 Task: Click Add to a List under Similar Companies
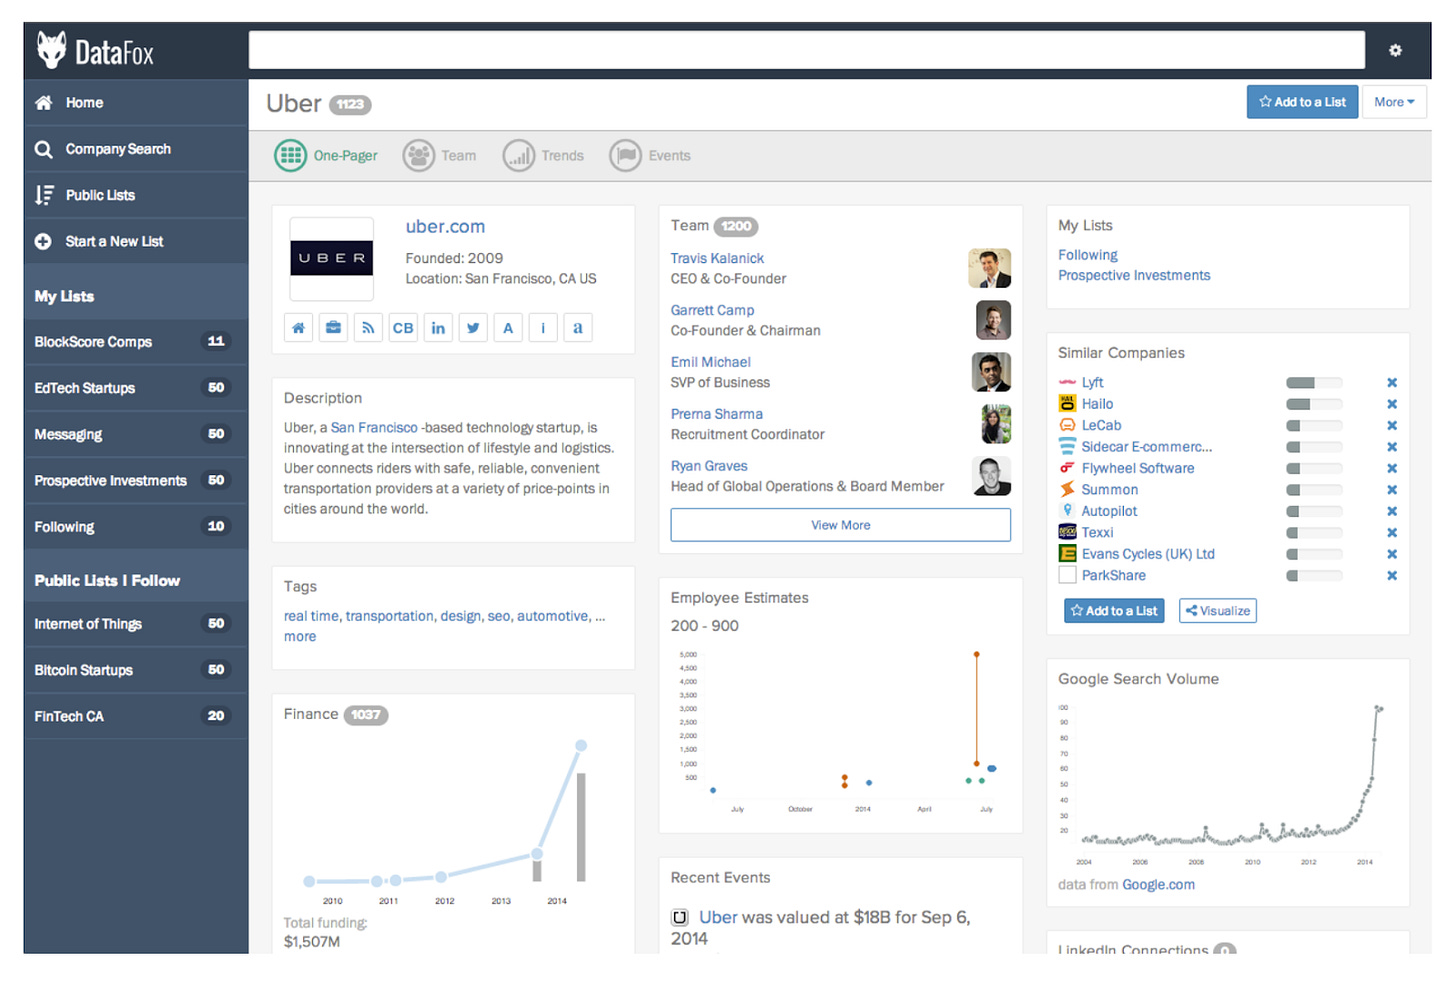click(x=1114, y=611)
